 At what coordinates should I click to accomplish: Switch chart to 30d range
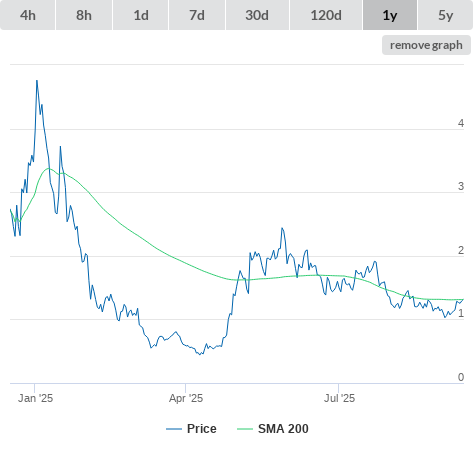(x=257, y=15)
